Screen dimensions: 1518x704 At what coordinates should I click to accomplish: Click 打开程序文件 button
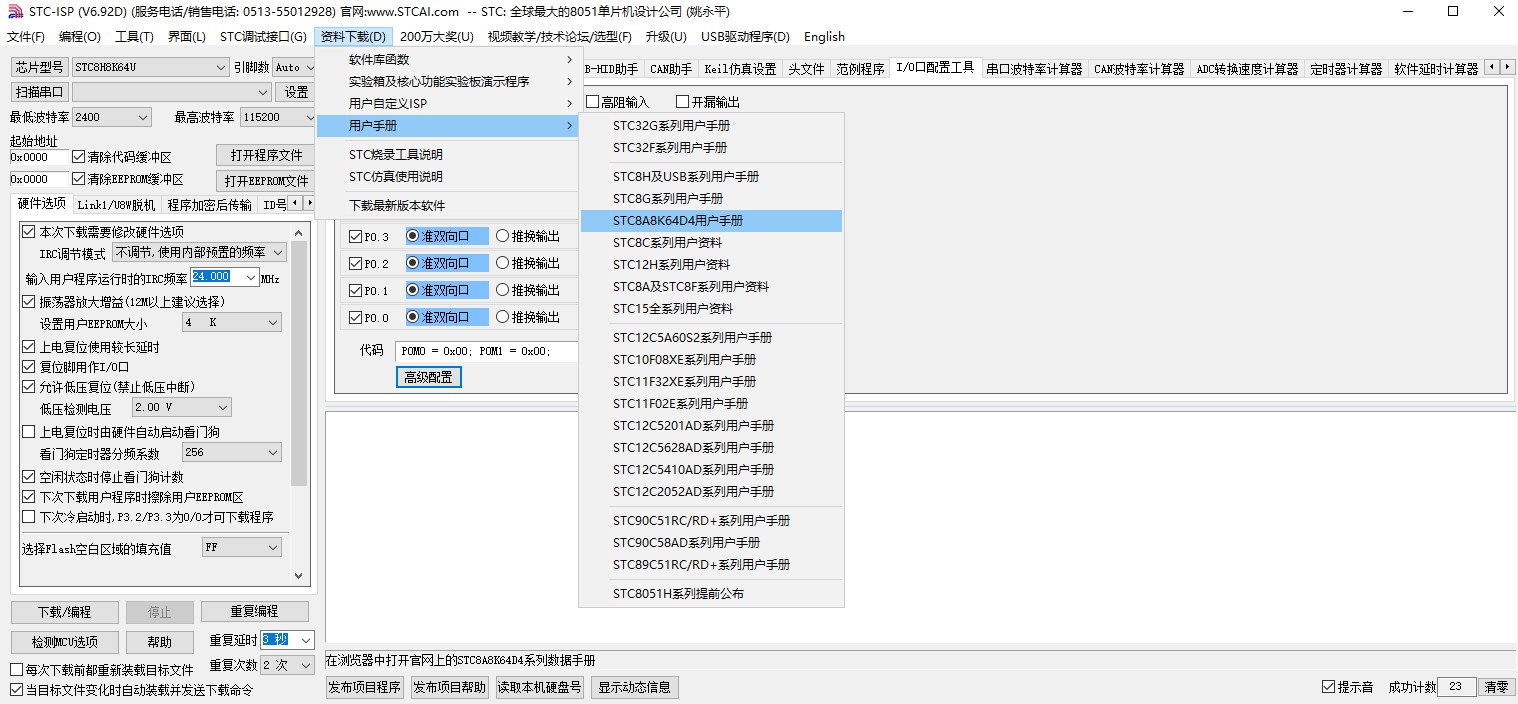pyautogui.click(x=266, y=155)
